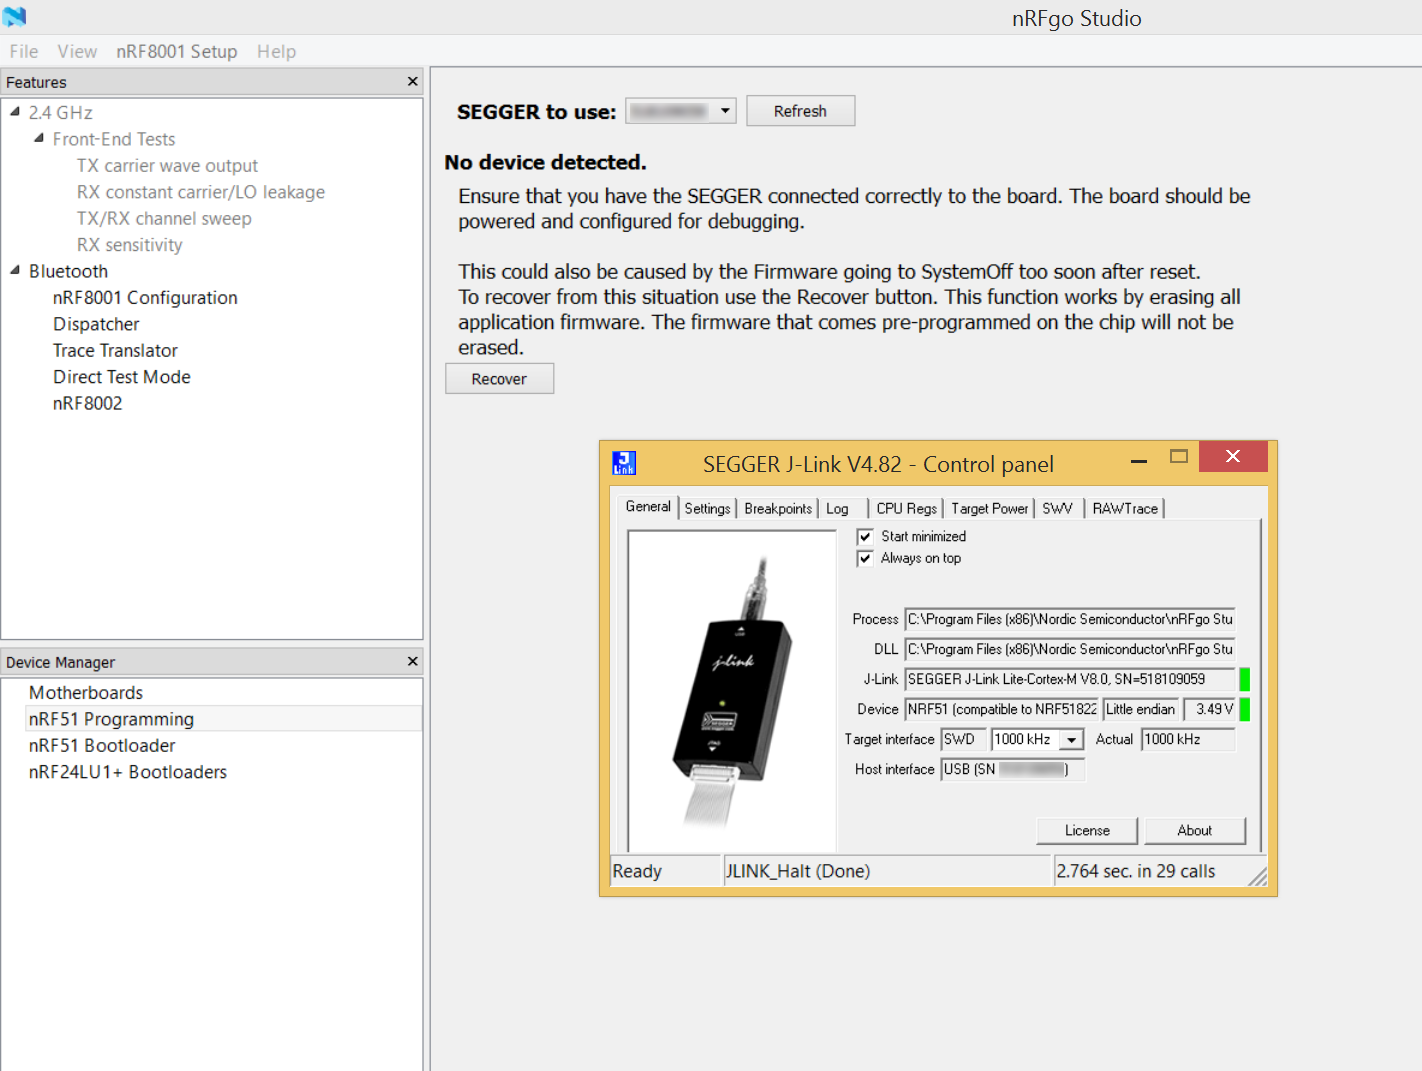
Task: Select nRF51 Bootloader in Device Manager
Action: [102, 745]
